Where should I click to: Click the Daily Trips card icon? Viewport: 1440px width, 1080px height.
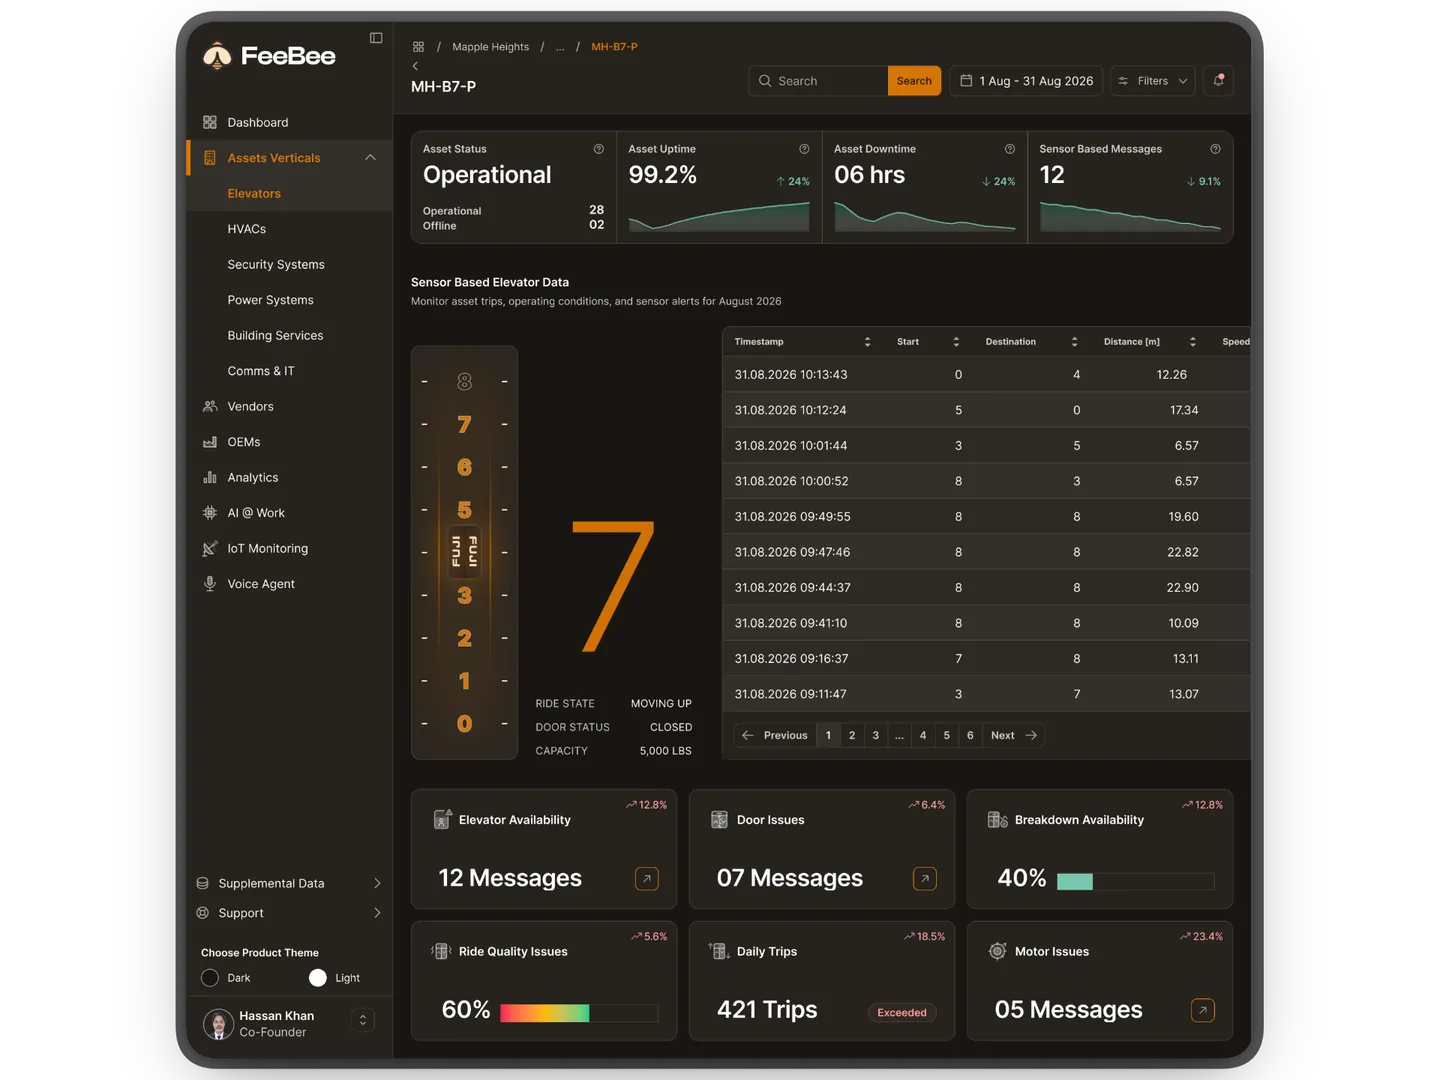click(719, 951)
